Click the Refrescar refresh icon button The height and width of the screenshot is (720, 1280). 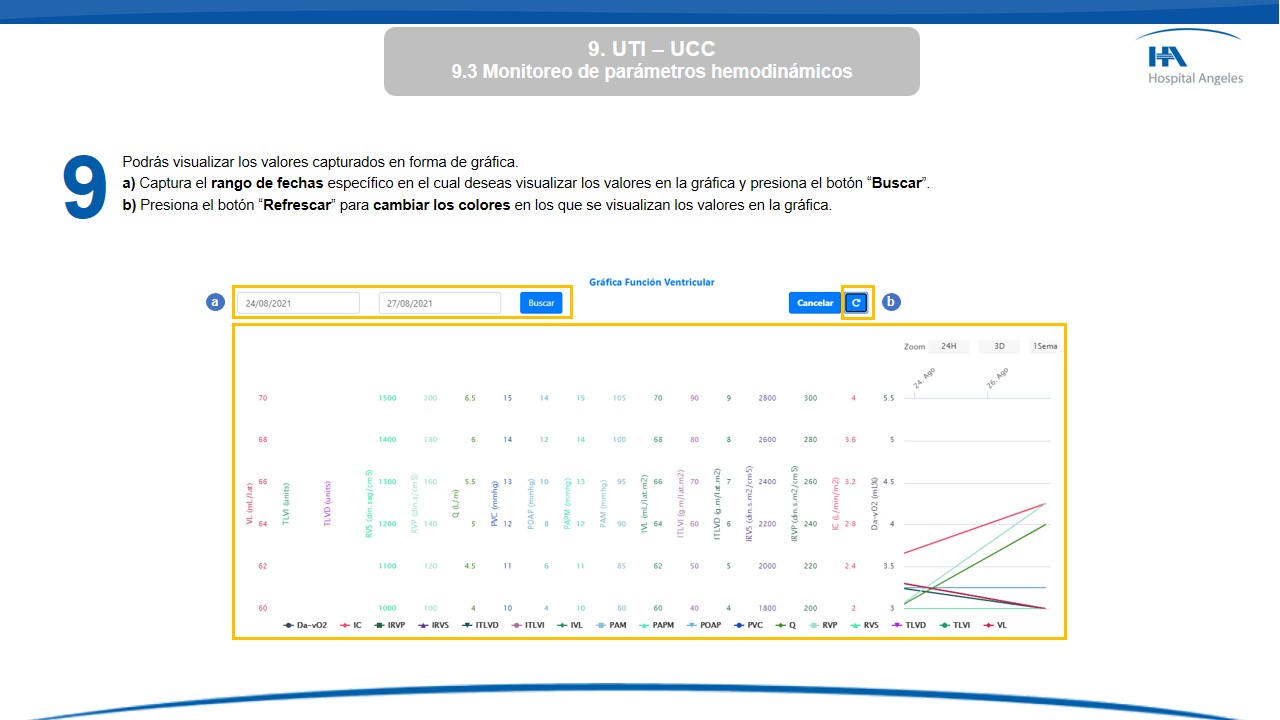tap(856, 303)
